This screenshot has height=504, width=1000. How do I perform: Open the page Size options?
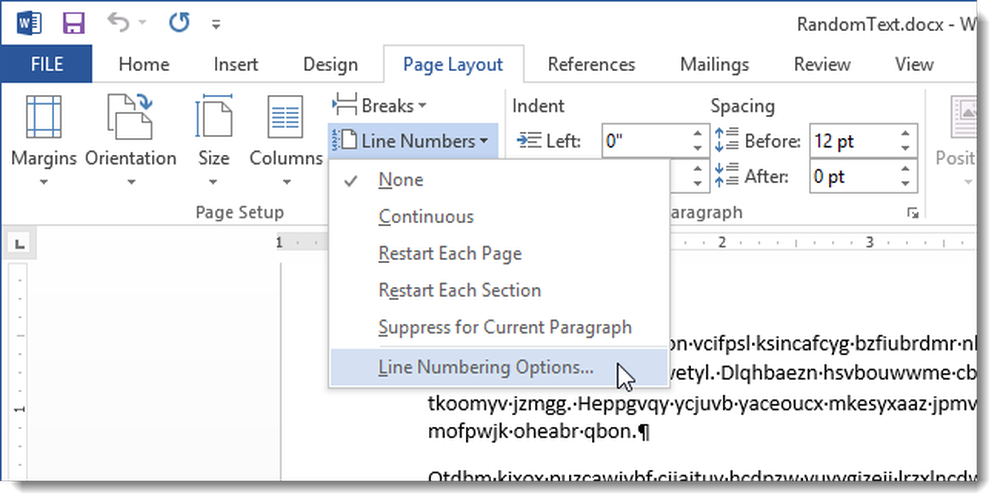(x=214, y=140)
